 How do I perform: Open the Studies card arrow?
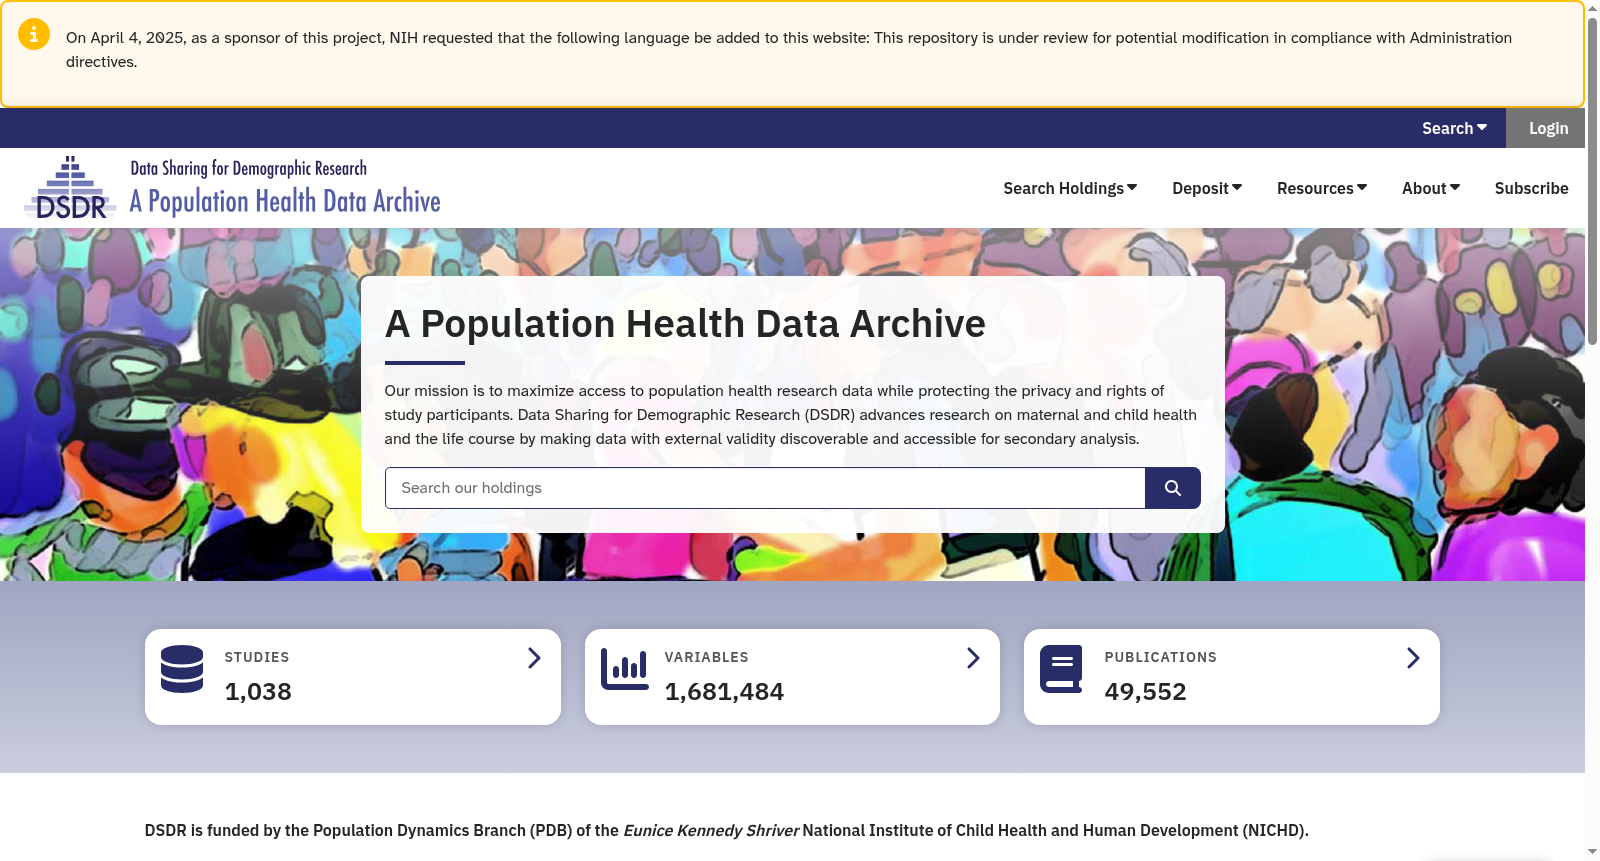(534, 658)
